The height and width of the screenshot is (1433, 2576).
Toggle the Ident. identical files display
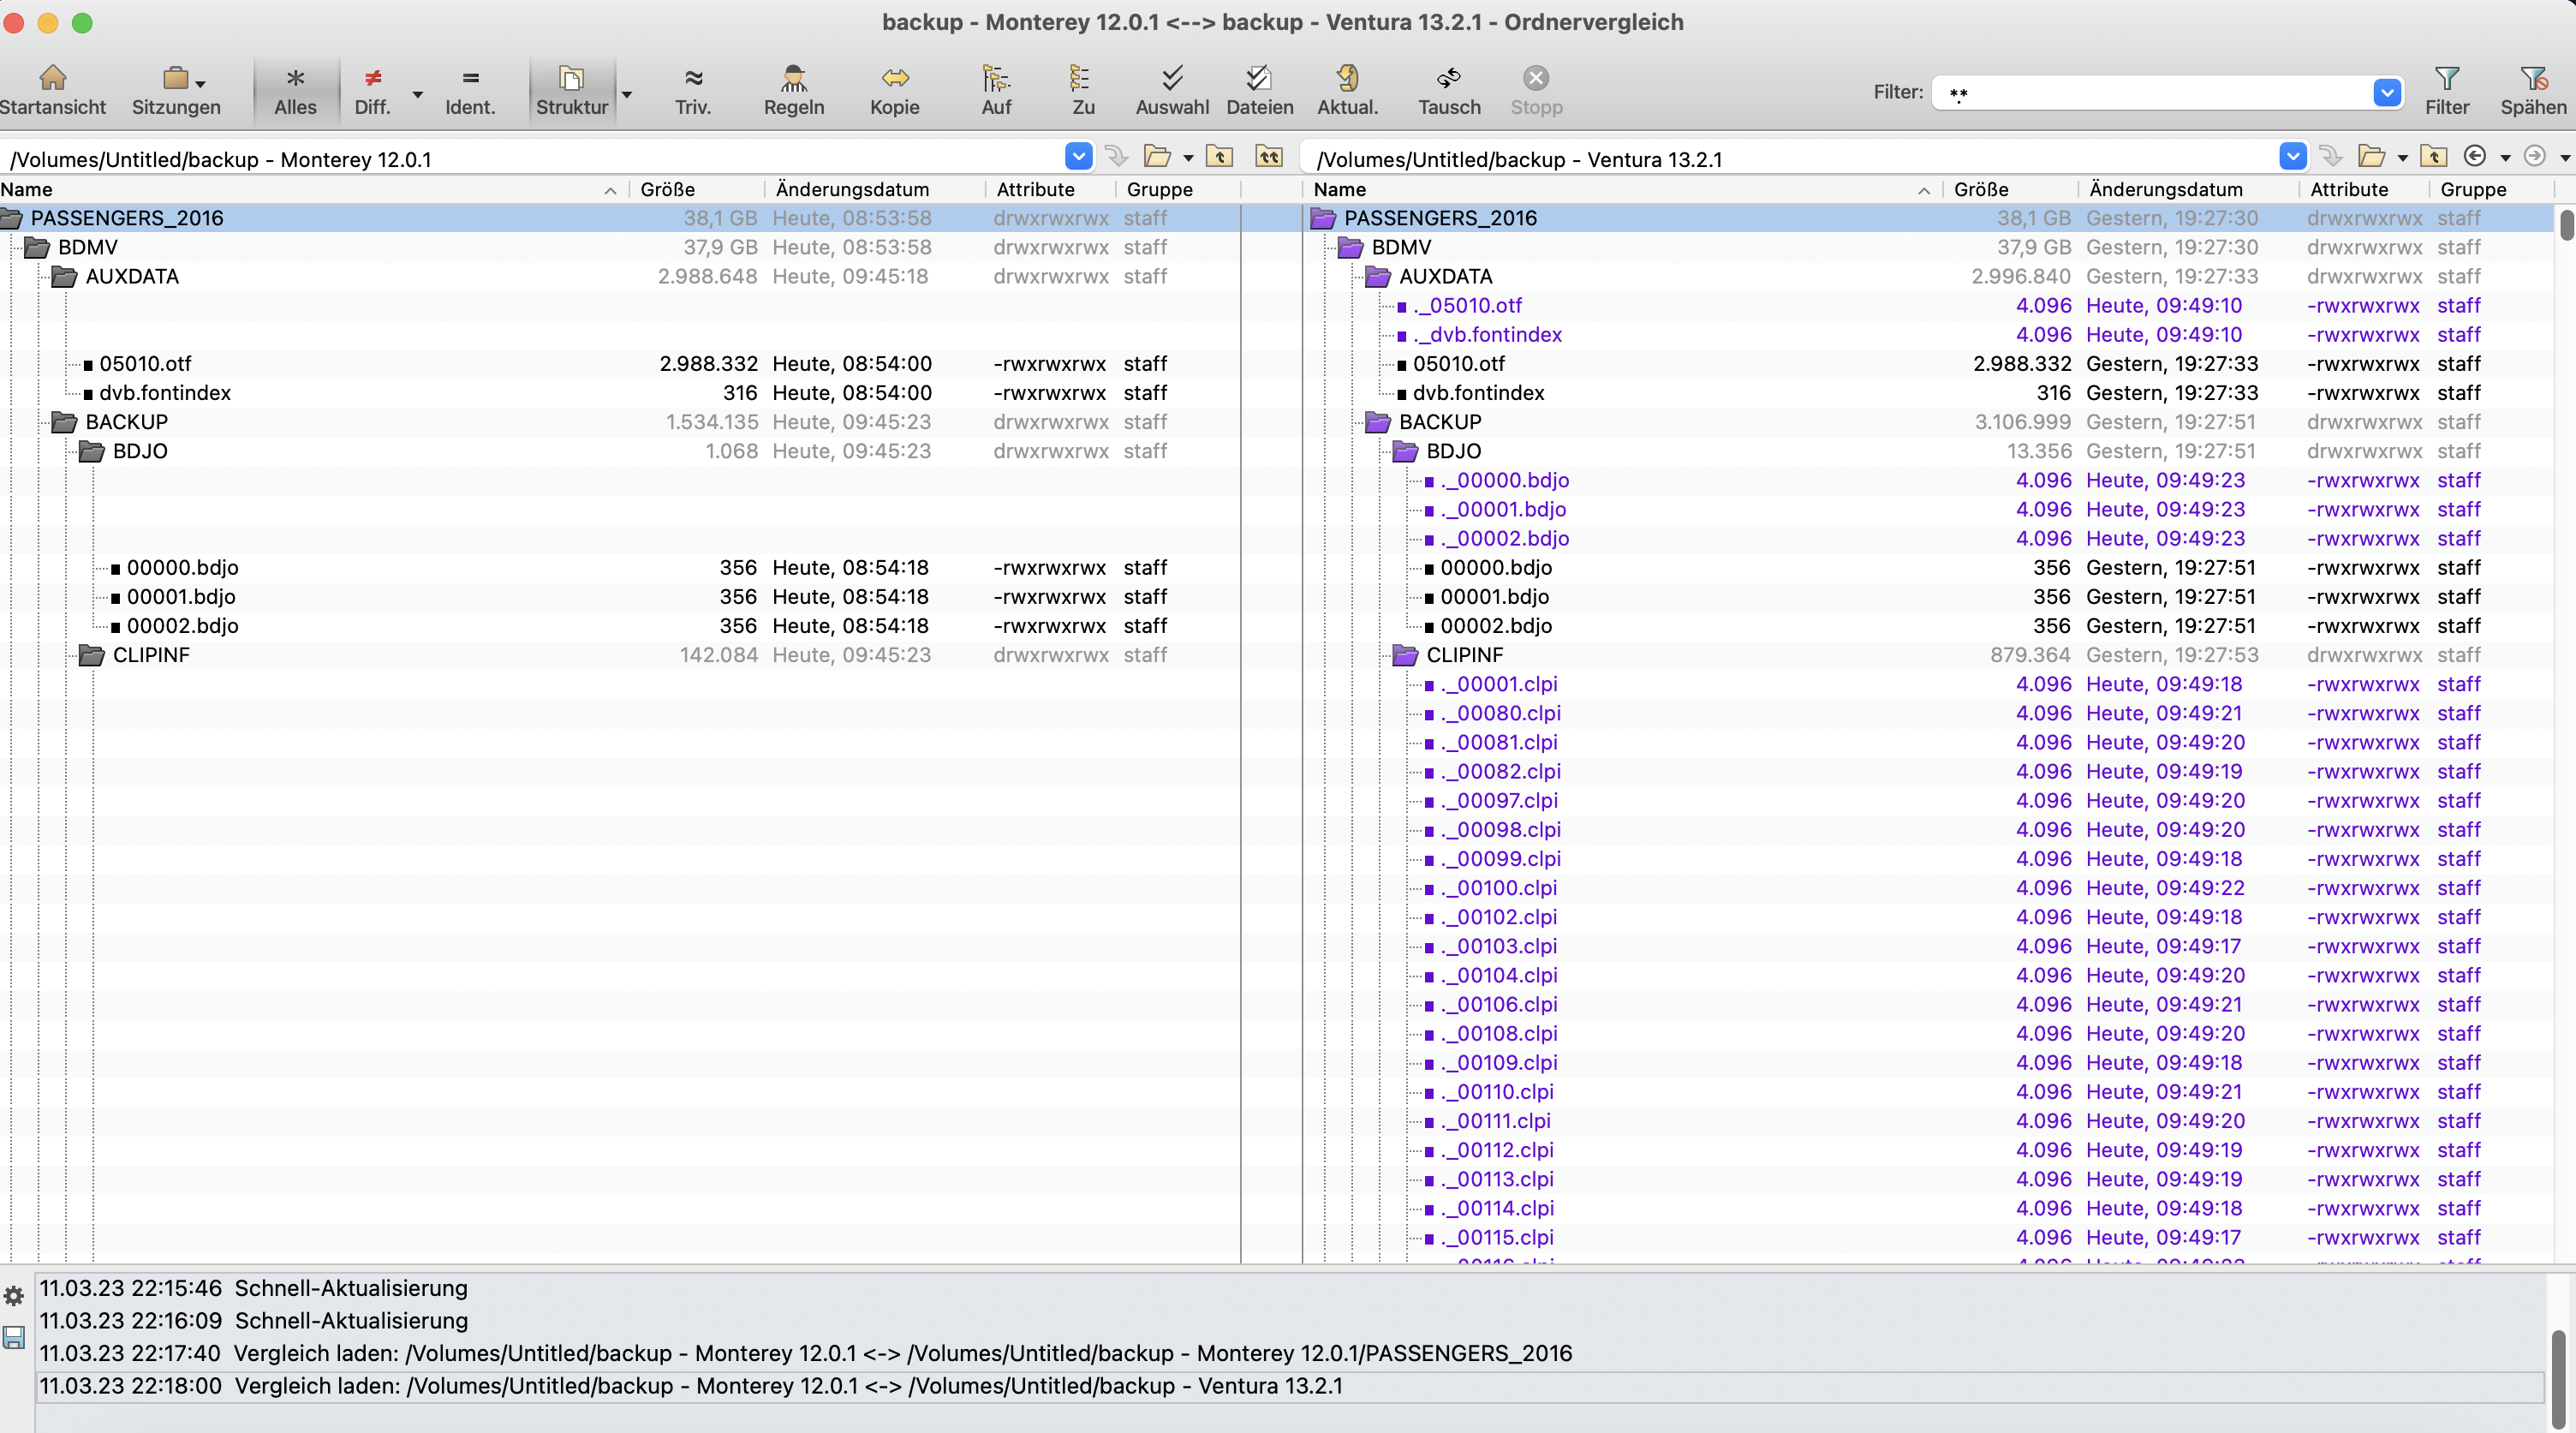(470, 78)
